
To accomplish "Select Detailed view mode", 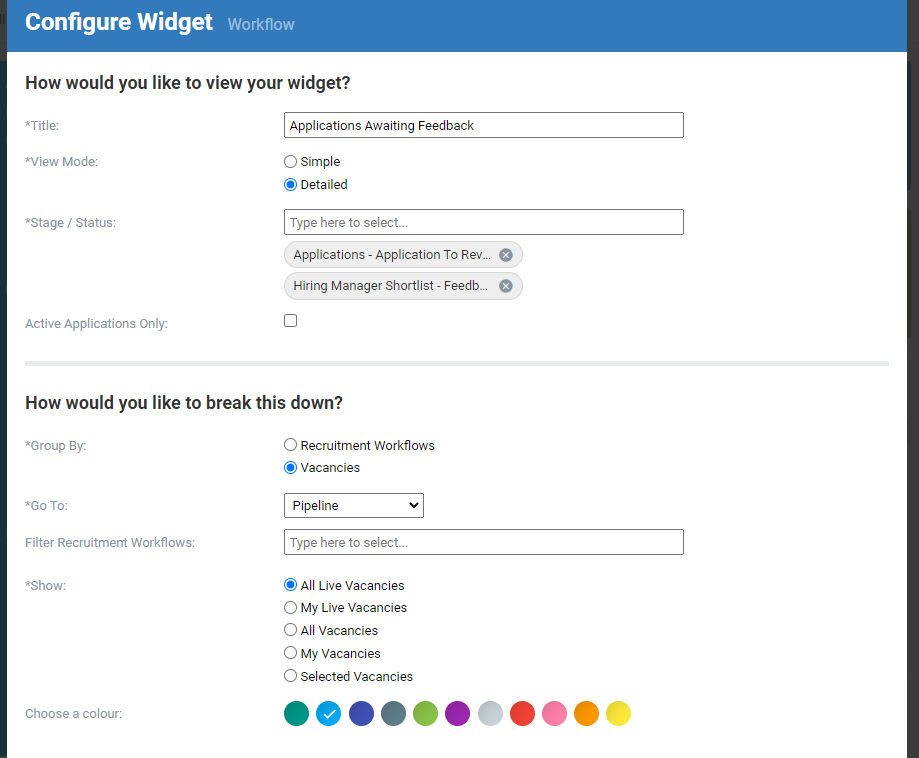I will 290,185.
